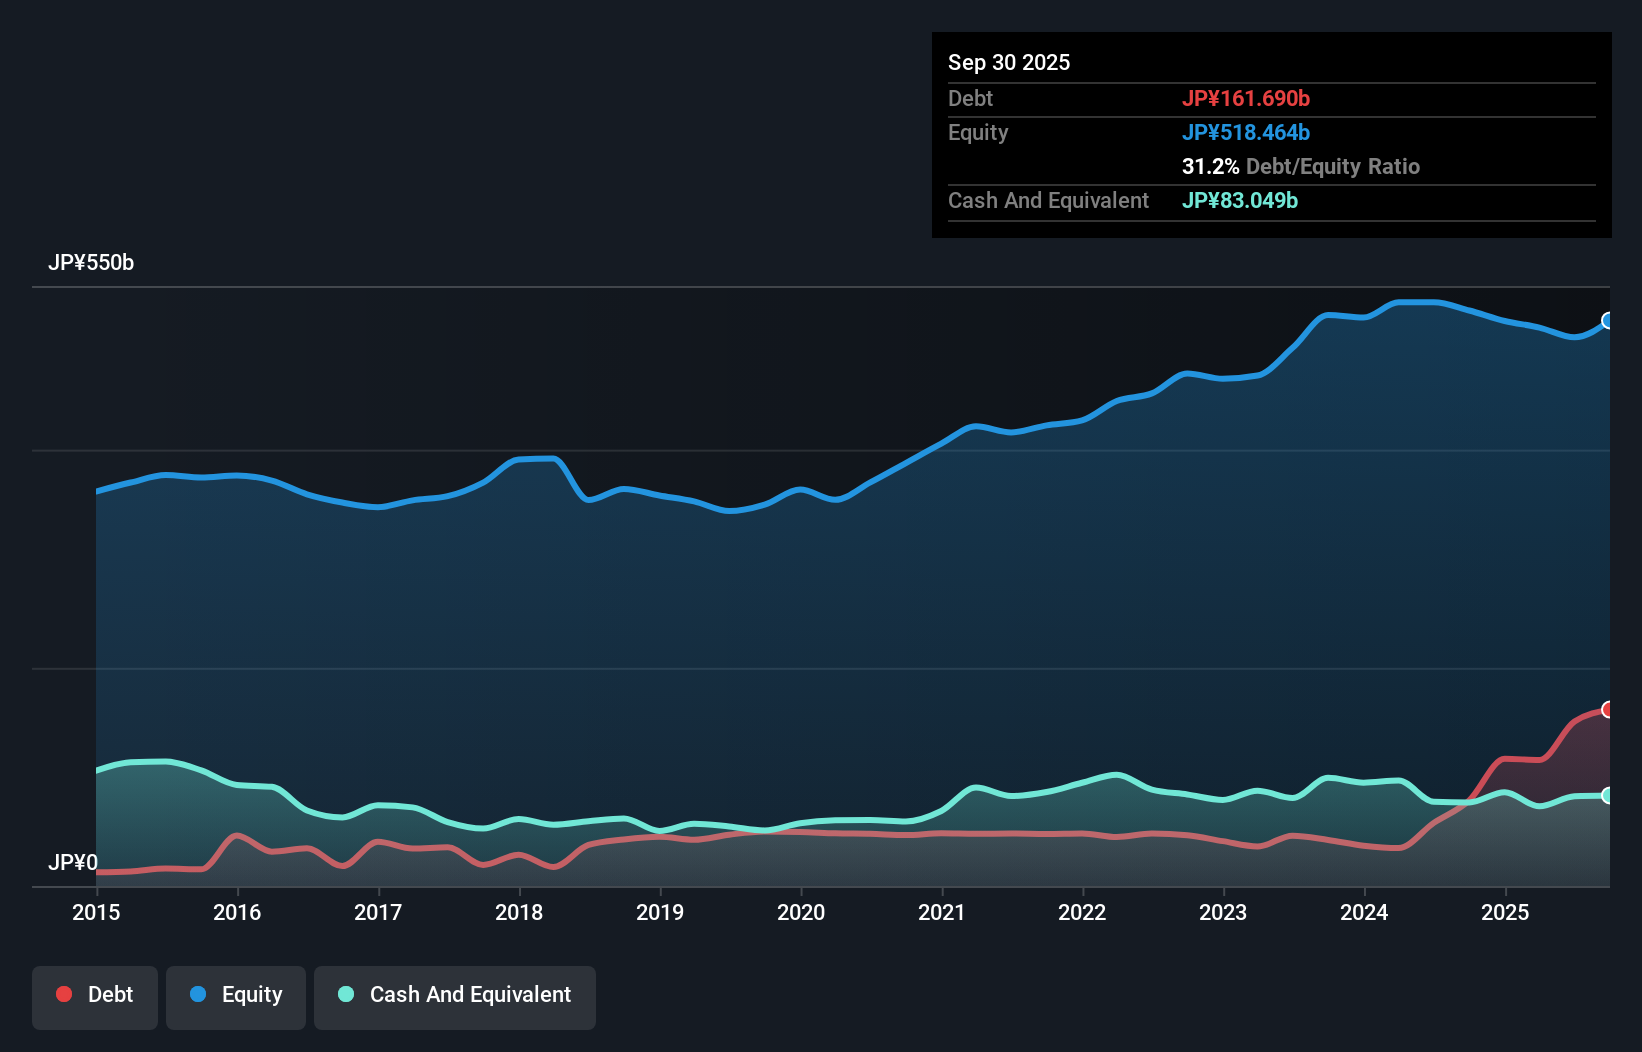Click the red Debt legend dot
The height and width of the screenshot is (1052, 1642).
(x=62, y=994)
